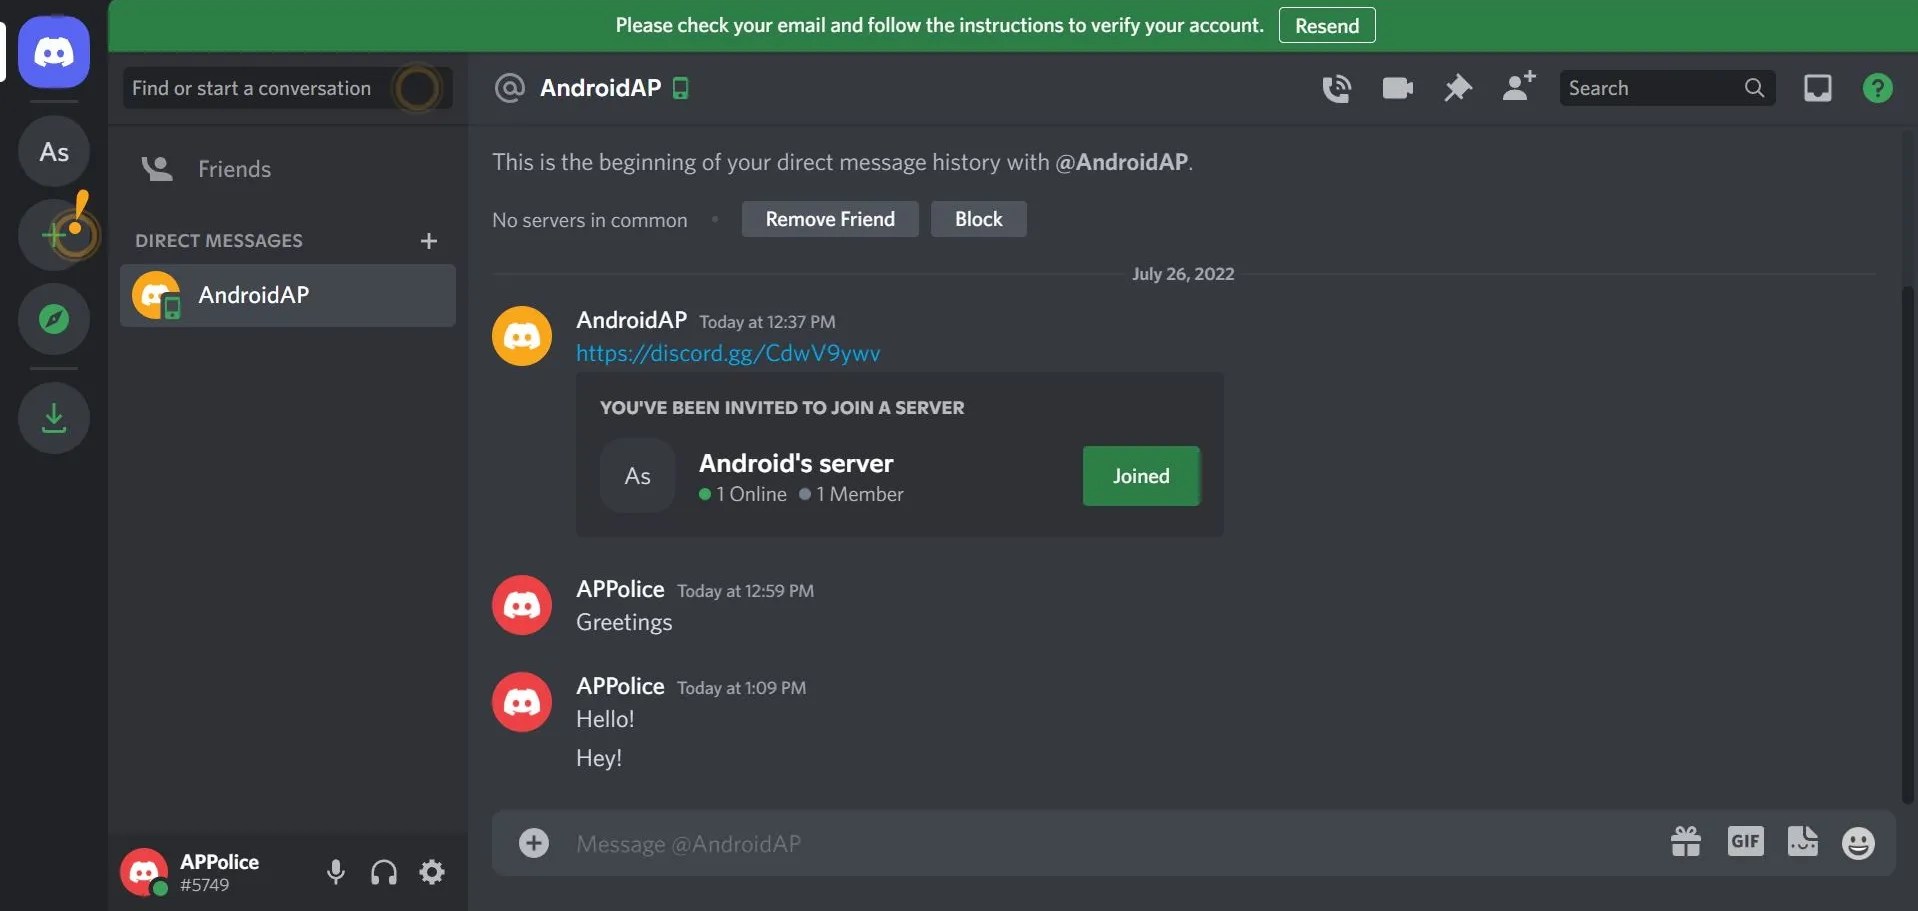
Task: Open Help via the question mark
Action: (x=1878, y=88)
